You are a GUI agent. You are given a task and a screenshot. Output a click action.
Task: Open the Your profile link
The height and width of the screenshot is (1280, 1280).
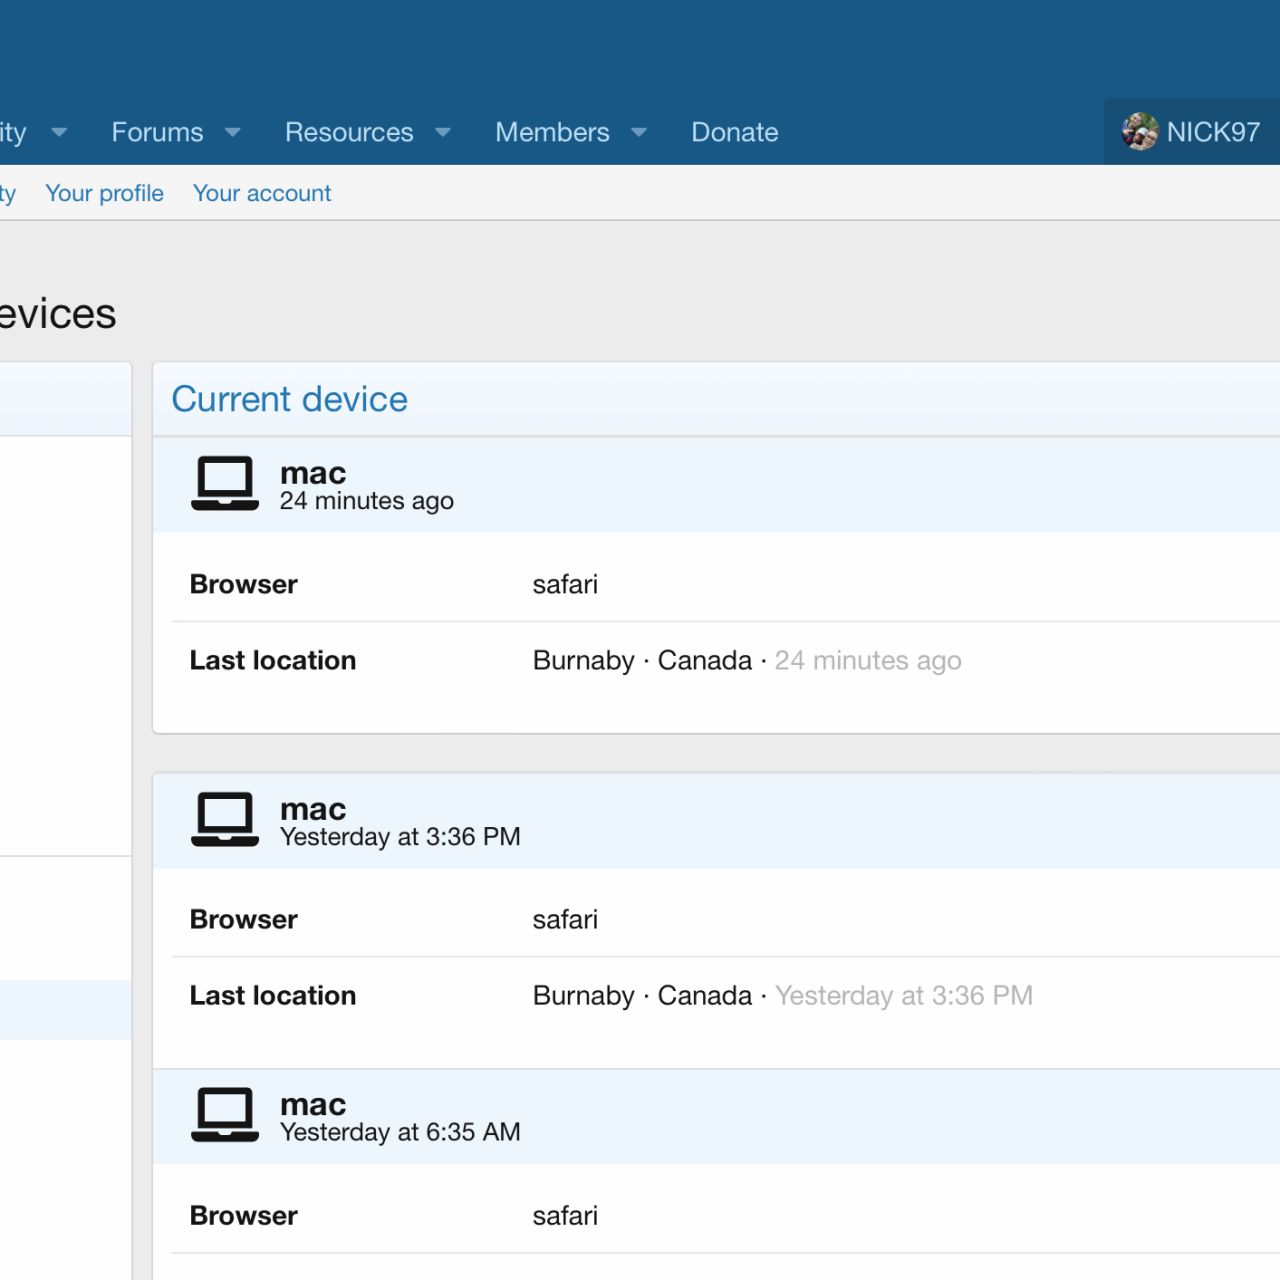(x=104, y=193)
